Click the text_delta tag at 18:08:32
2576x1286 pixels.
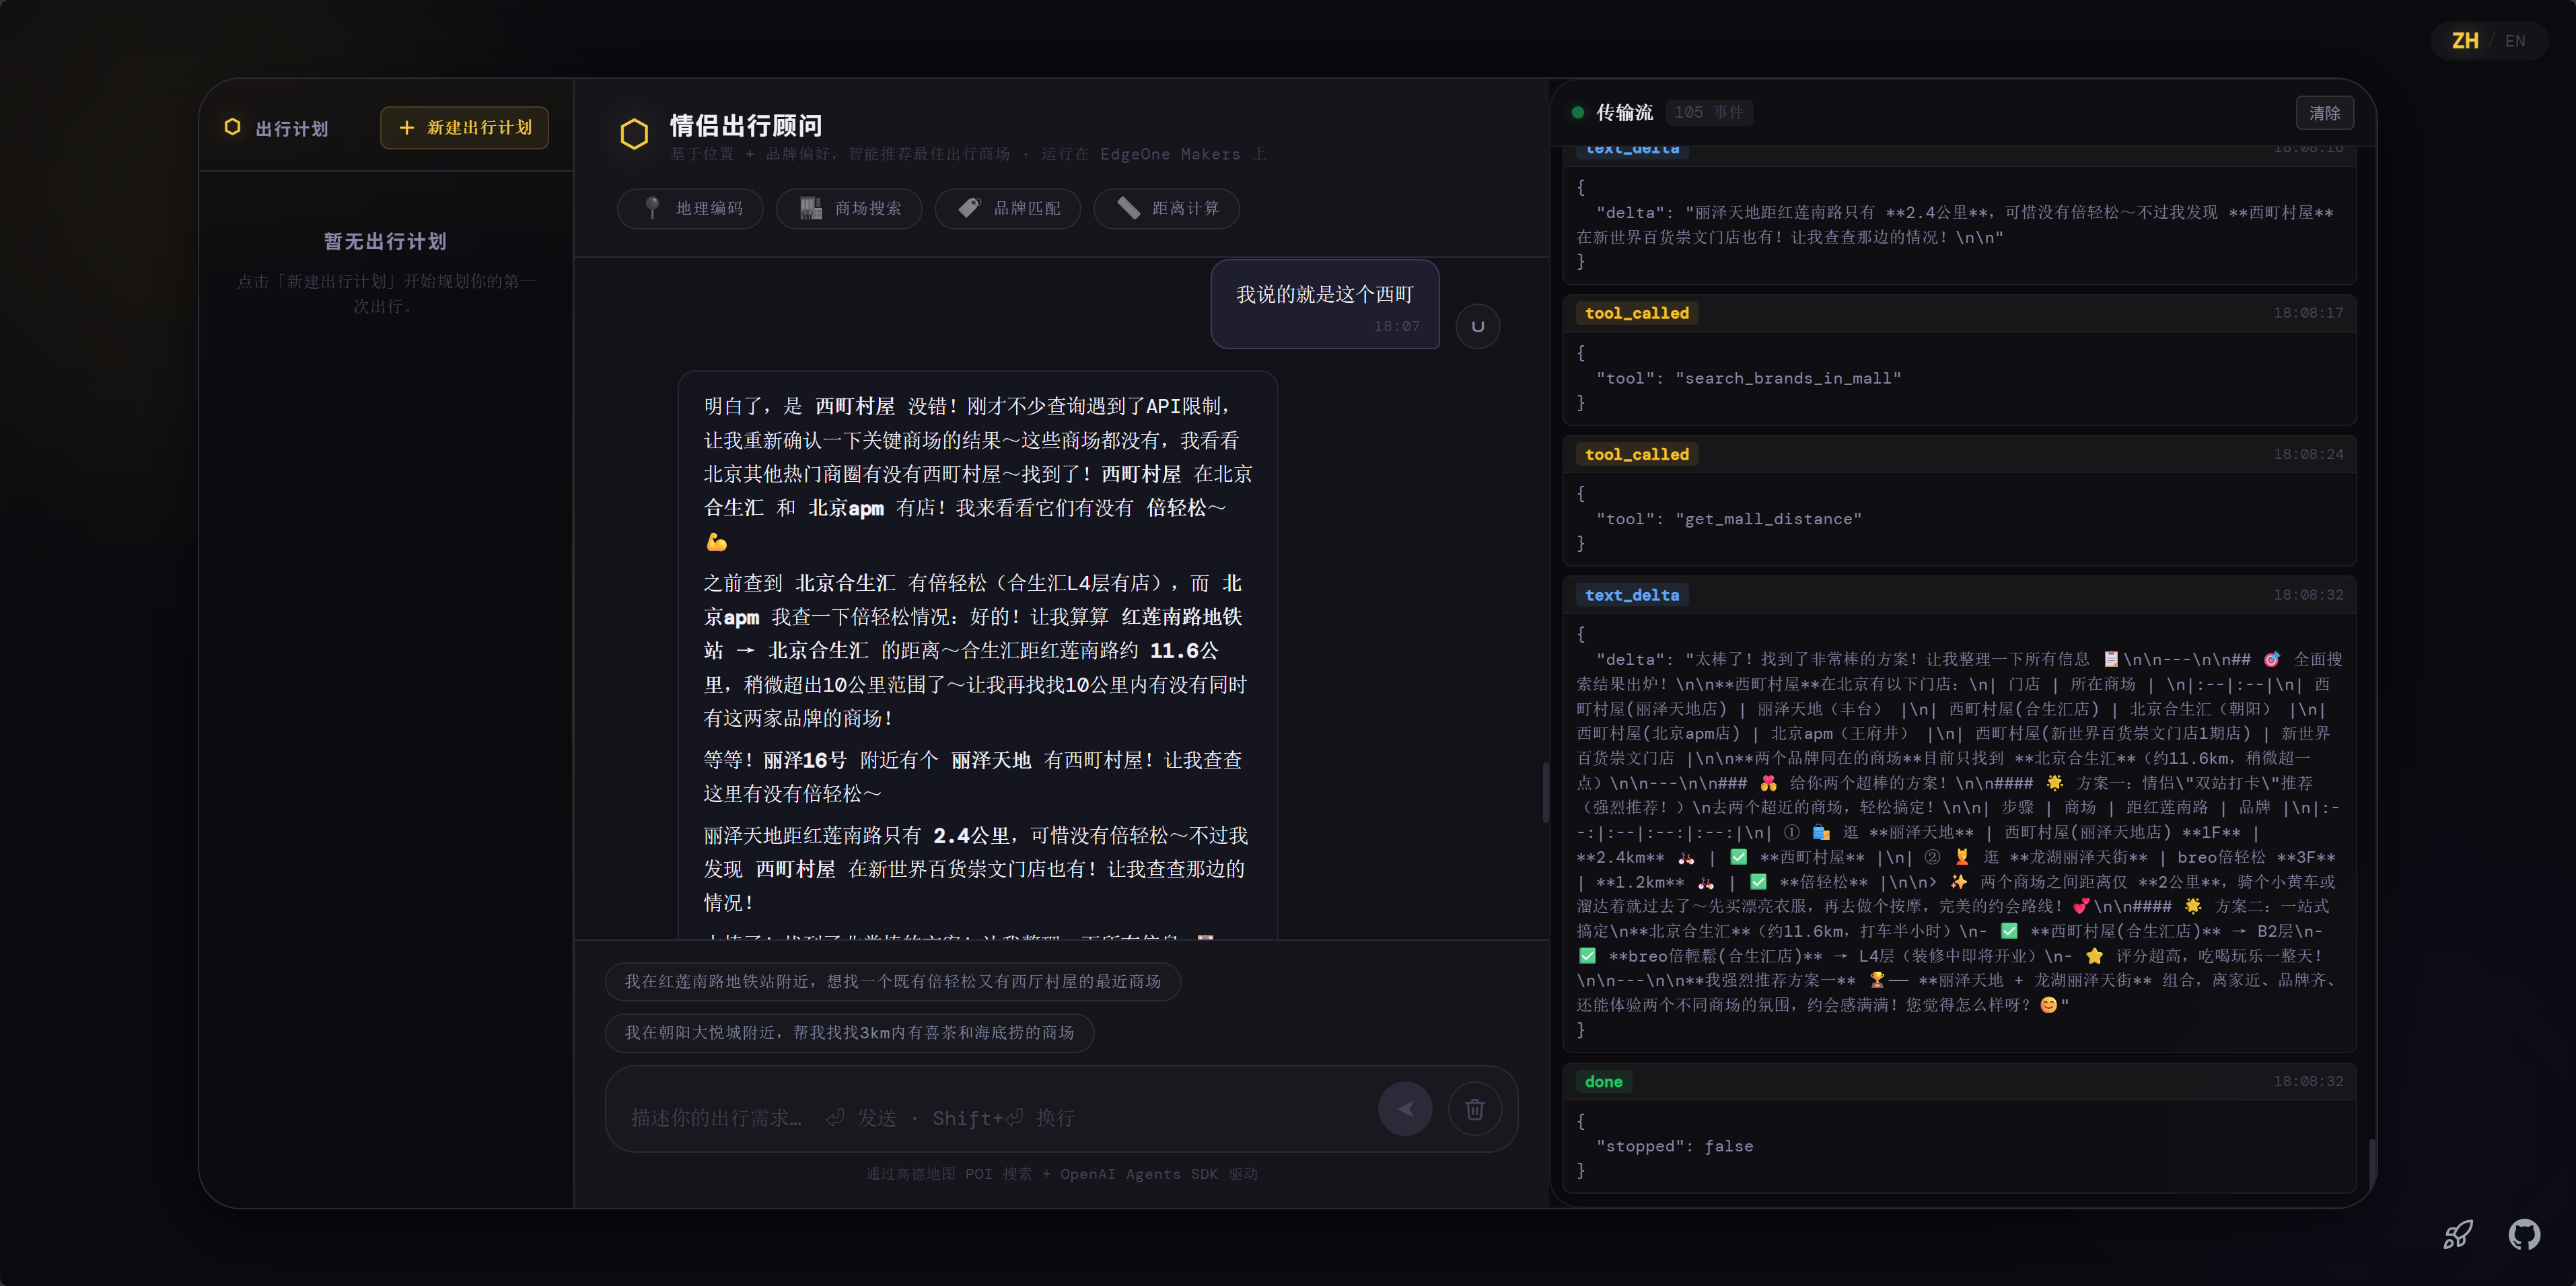[x=1631, y=595]
